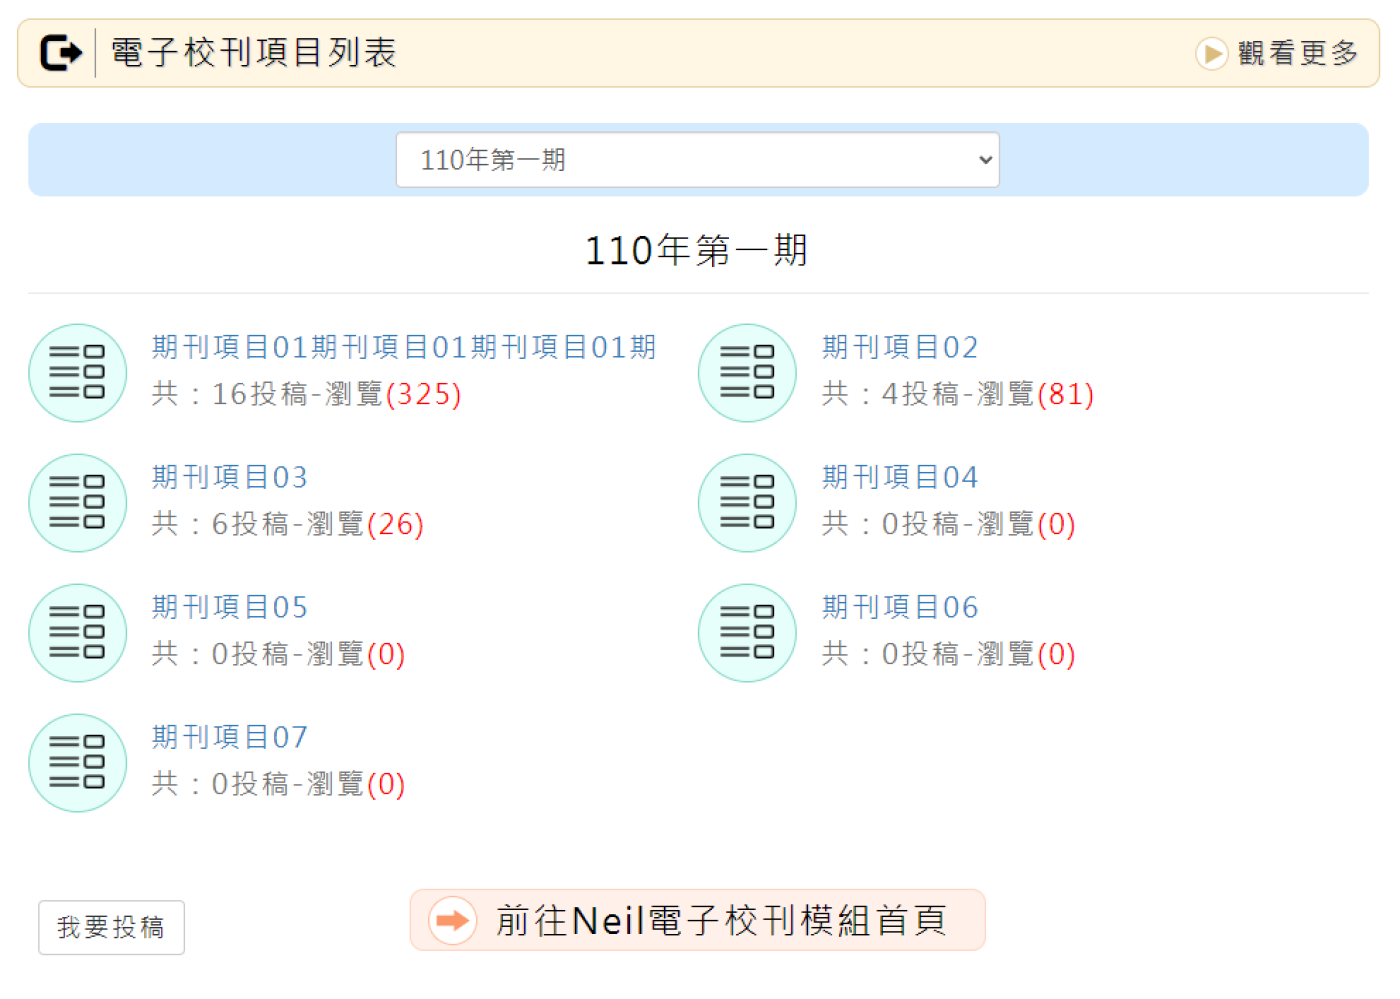
Task: Open the 110年第一期 issue dropdown
Action: point(697,160)
